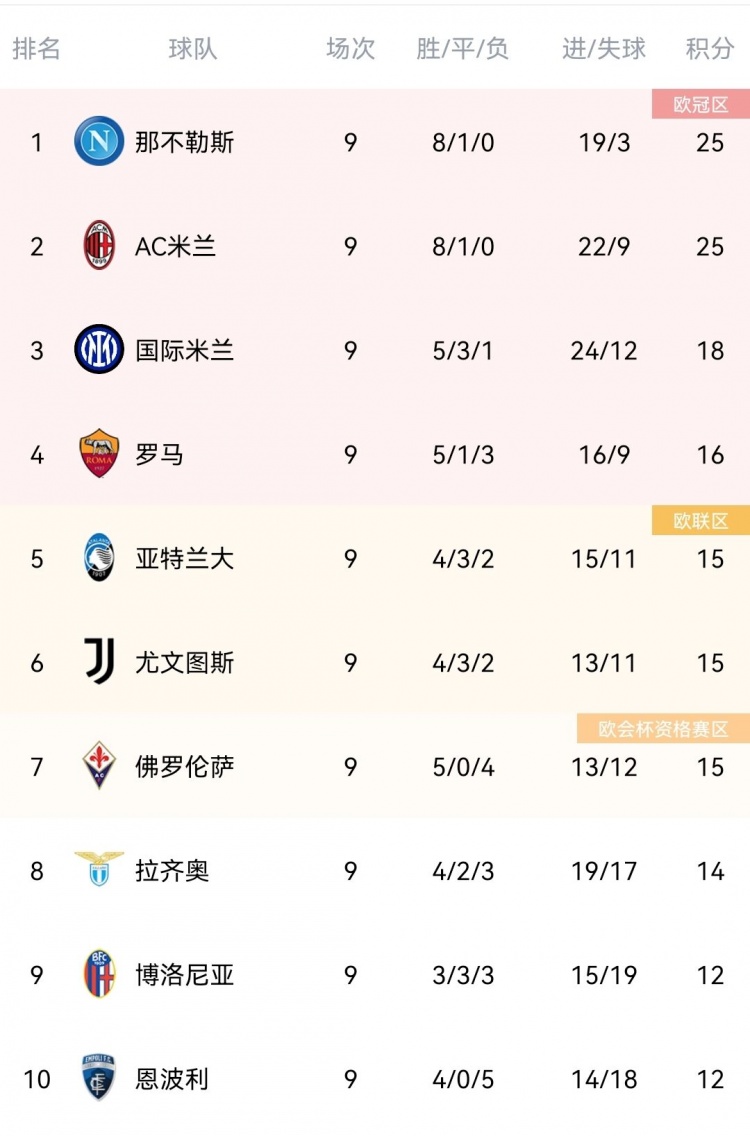
Task: Click the 进/失球 column header
Action: (604, 49)
